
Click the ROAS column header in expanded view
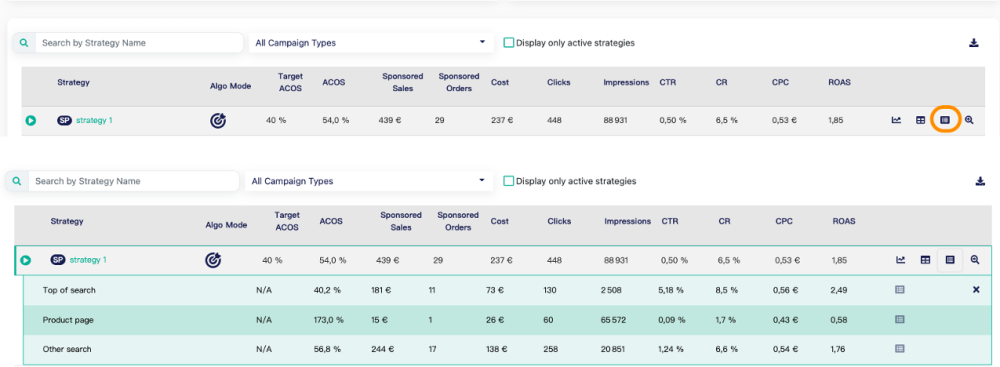(844, 221)
